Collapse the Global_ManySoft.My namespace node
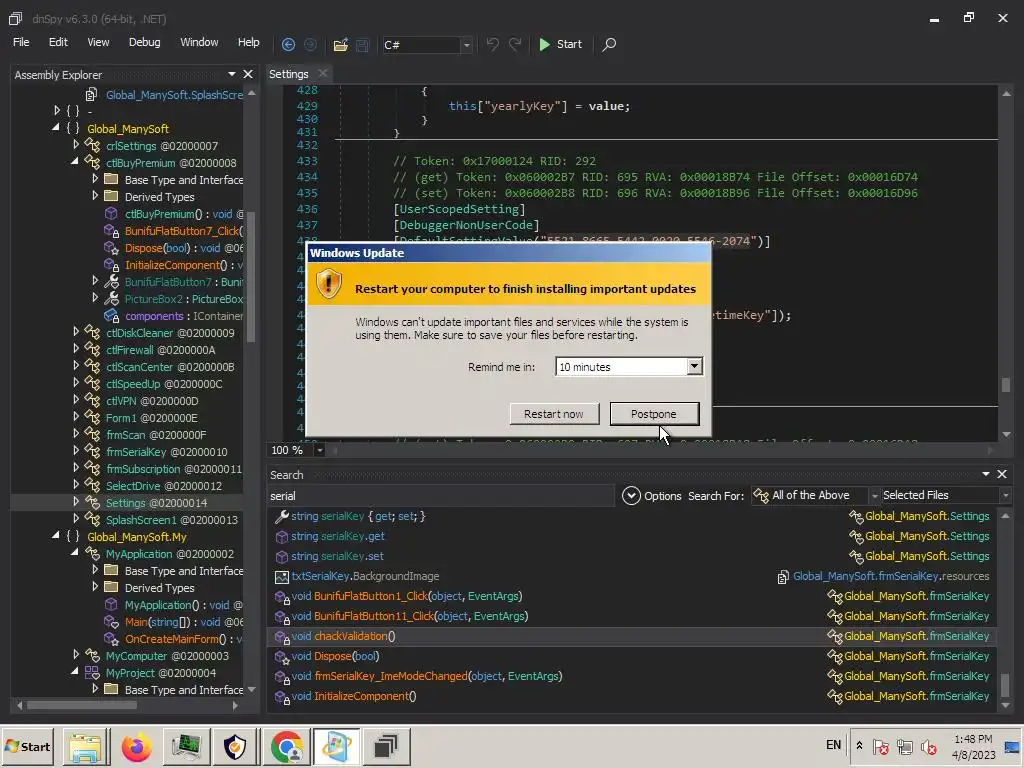Image resolution: width=1024 pixels, height=768 pixels. tap(56, 536)
